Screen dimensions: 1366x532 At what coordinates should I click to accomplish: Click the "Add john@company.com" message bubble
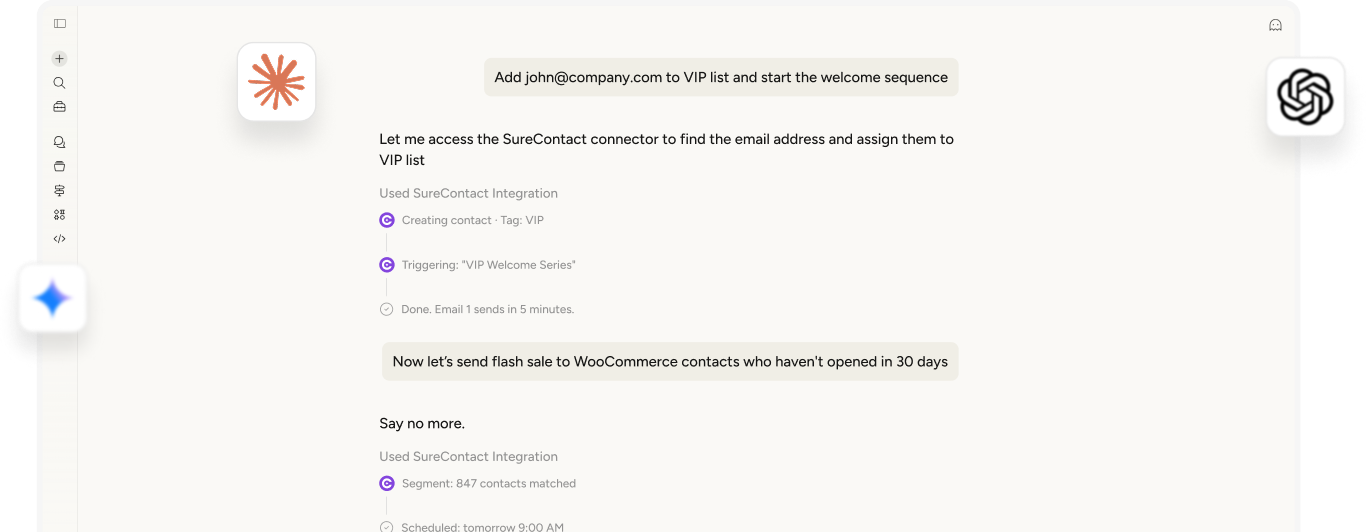(x=721, y=77)
